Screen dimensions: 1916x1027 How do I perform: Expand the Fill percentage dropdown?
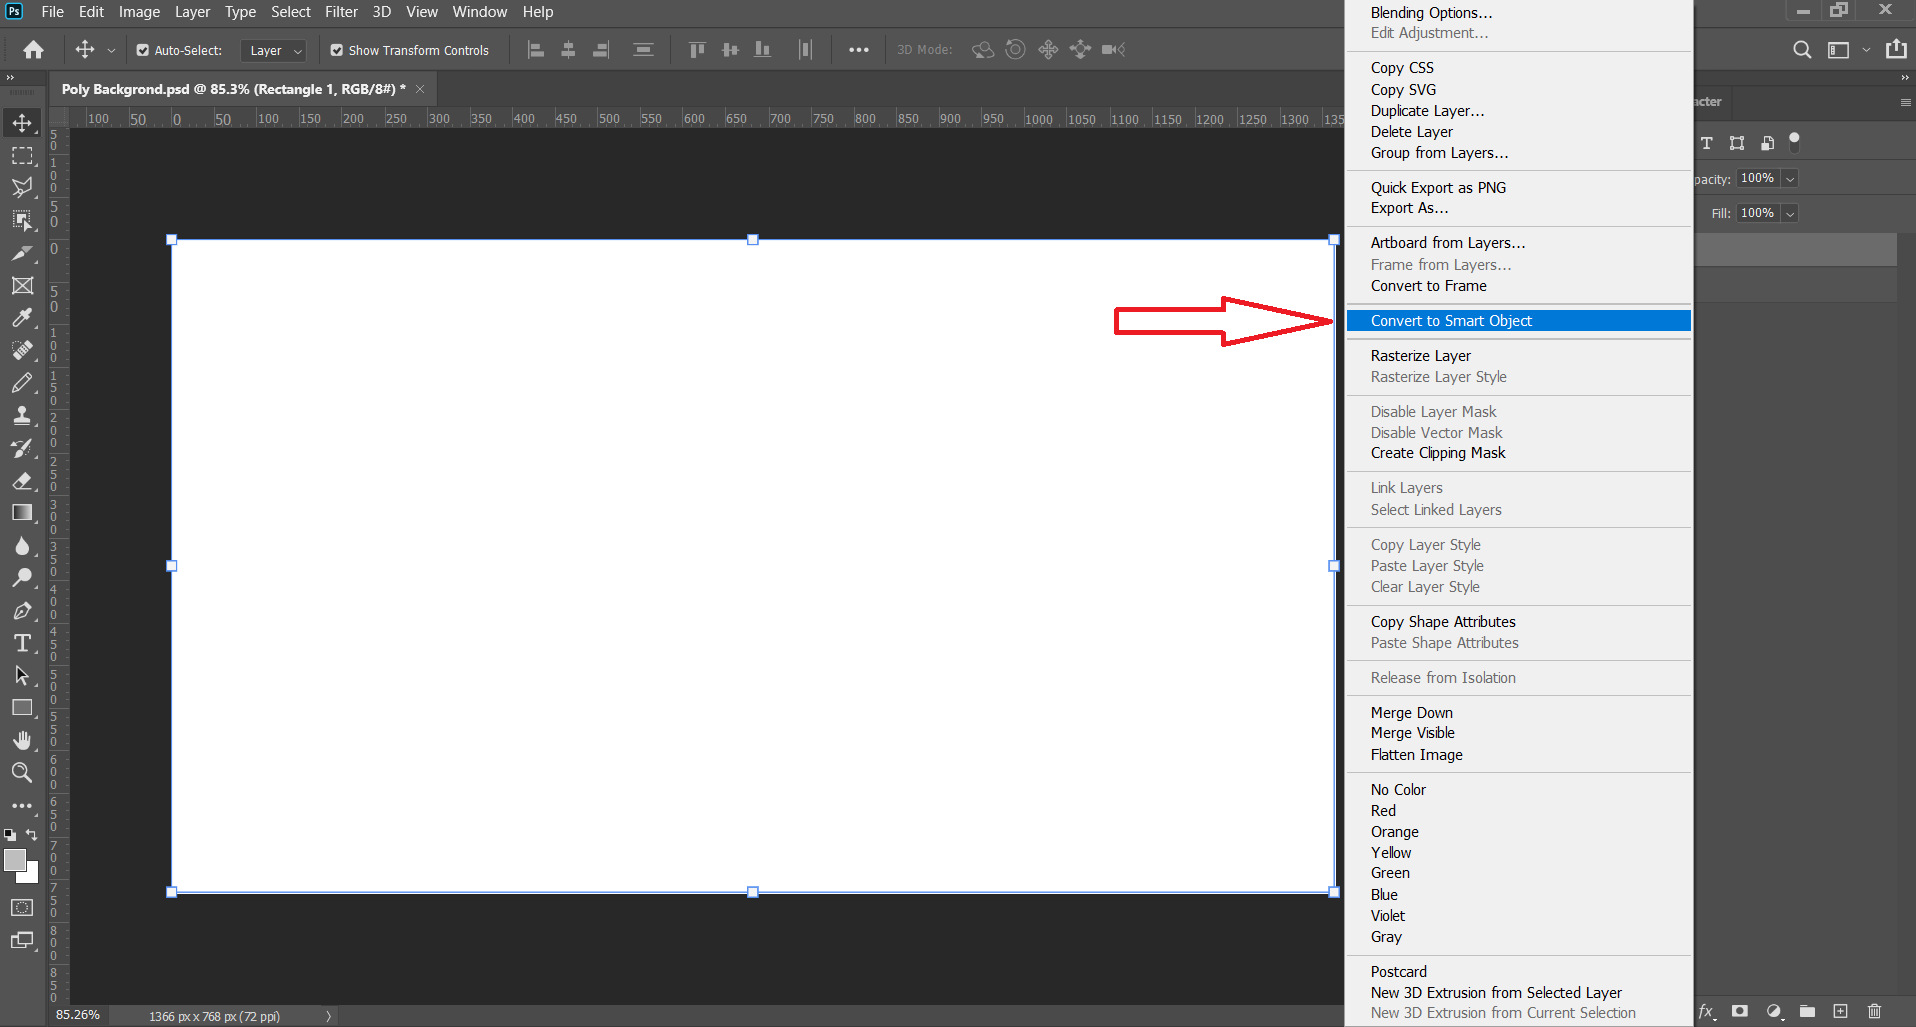click(1790, 213)
